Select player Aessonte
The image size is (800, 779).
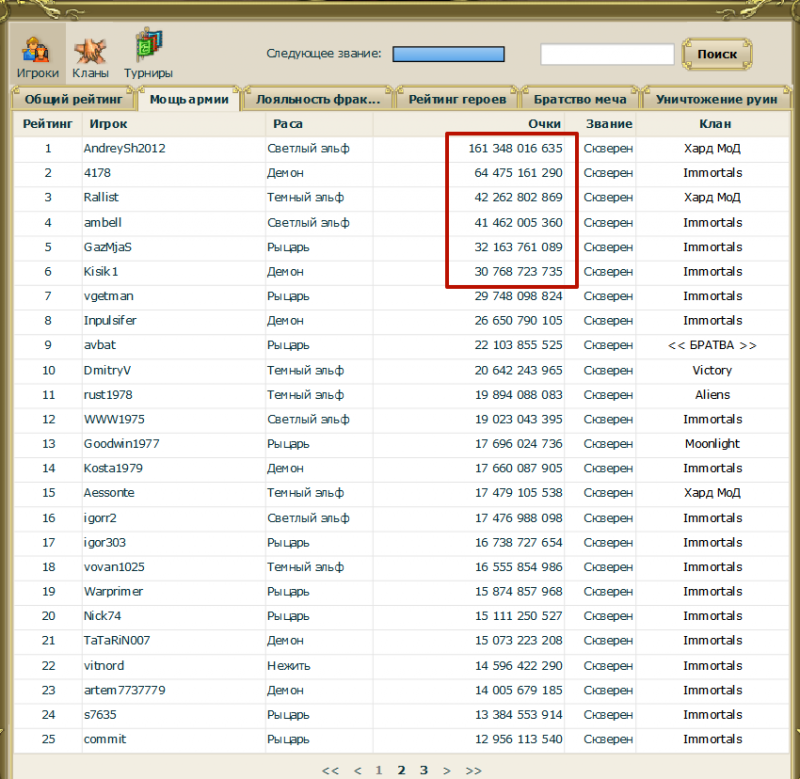109,493
